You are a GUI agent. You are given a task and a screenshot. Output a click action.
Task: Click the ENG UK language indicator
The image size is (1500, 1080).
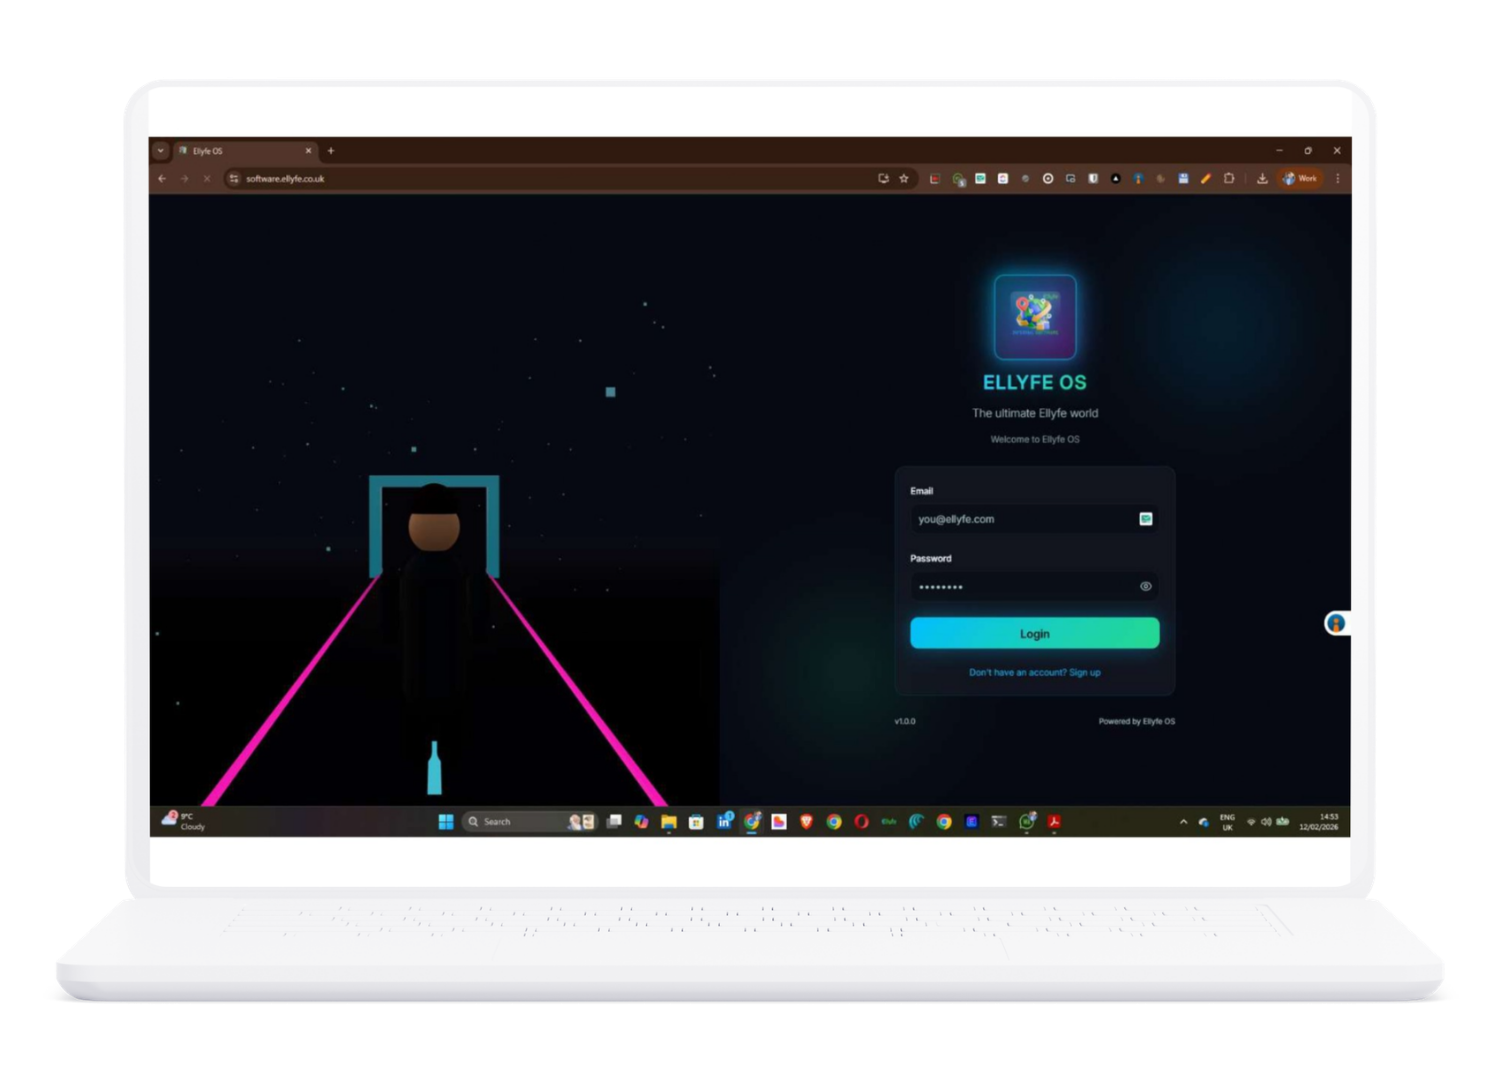point(1227,821)
